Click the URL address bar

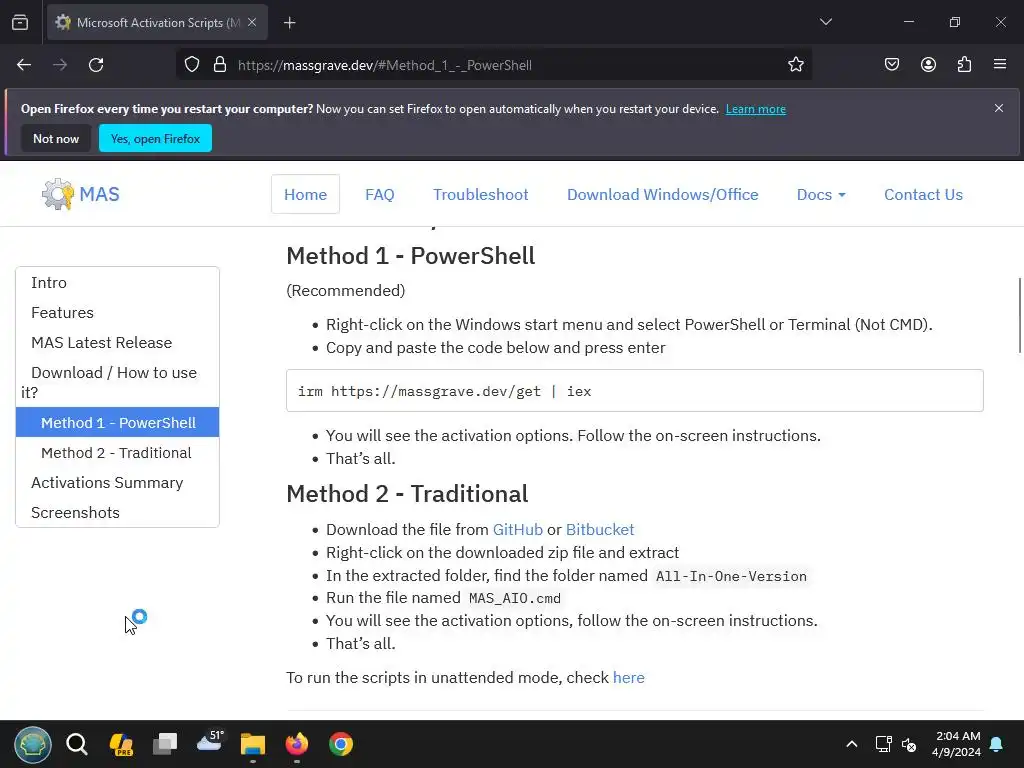coord(493,65)
